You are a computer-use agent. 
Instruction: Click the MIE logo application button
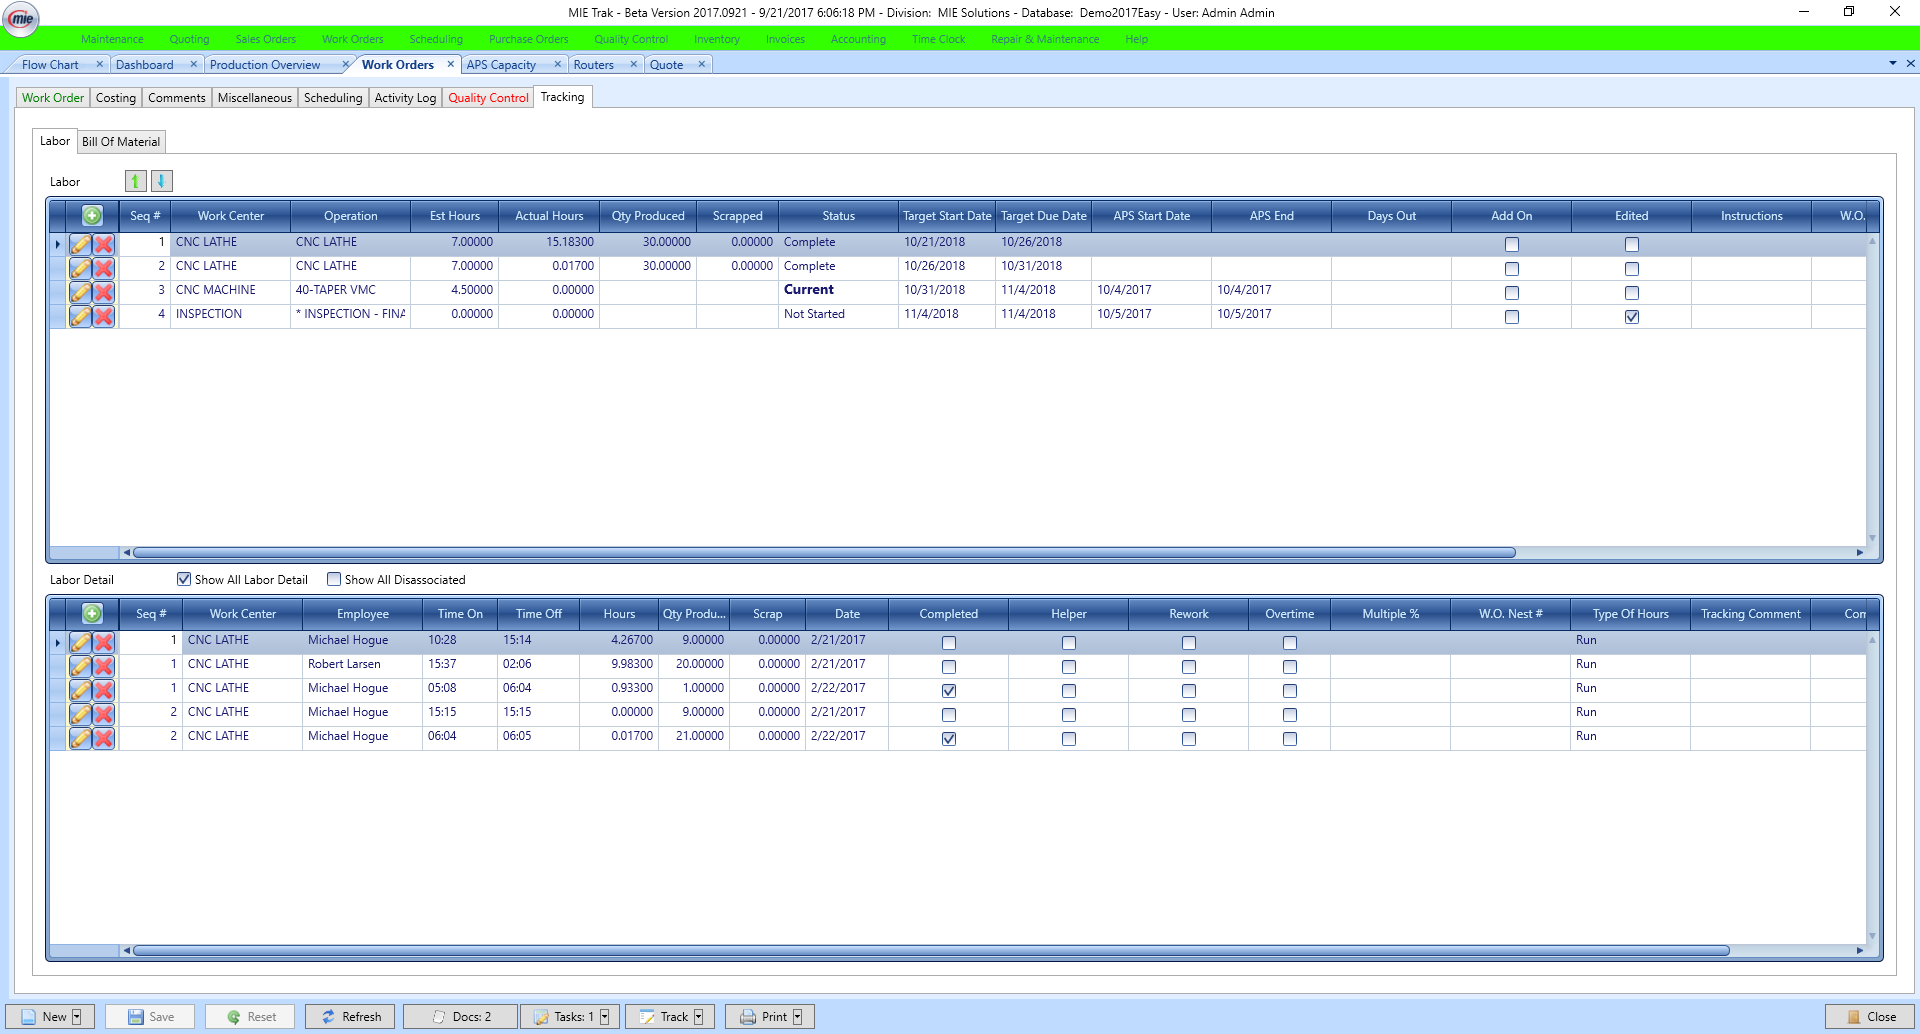coord(21,19)
